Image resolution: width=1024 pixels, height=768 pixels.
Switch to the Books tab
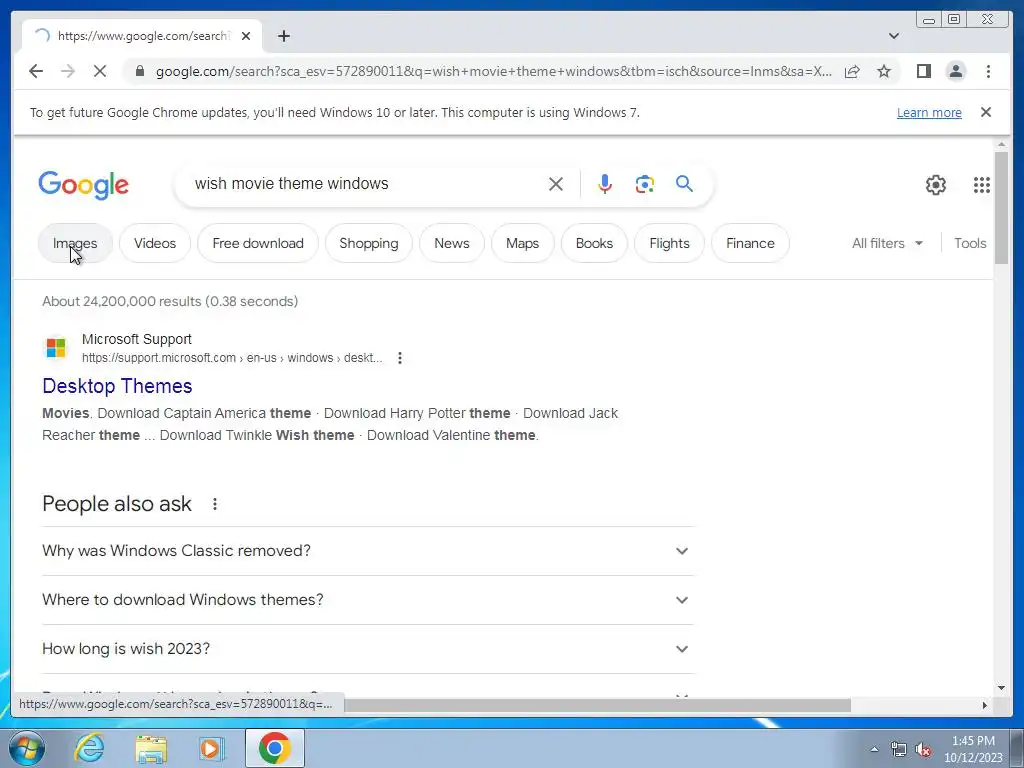point(594,243)
